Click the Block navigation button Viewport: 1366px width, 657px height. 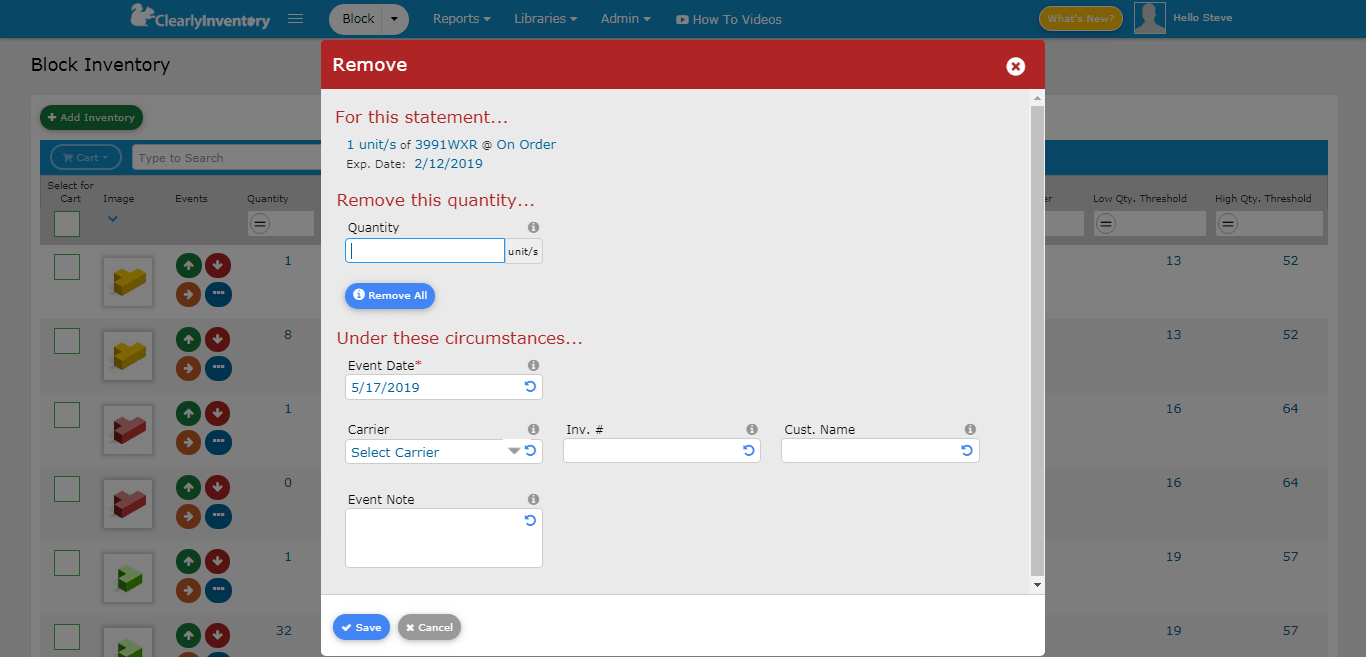[x=358, y=19]
